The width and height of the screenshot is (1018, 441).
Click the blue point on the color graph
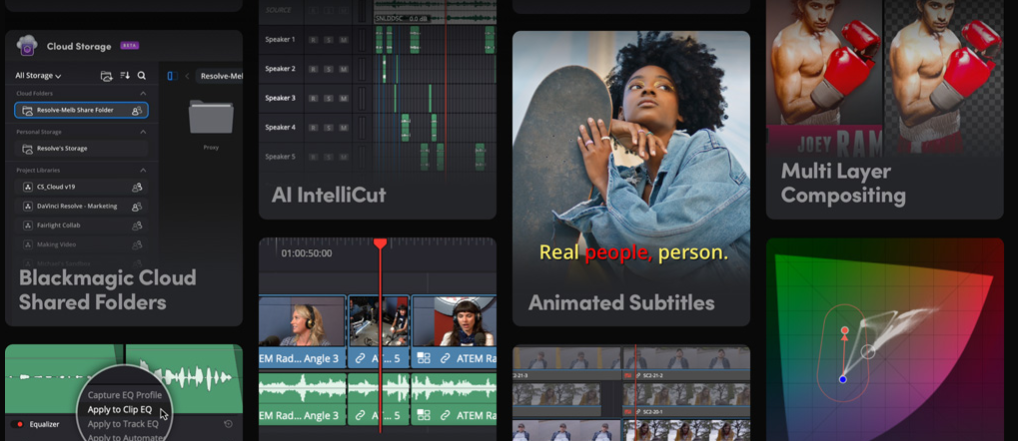(843, 379)
